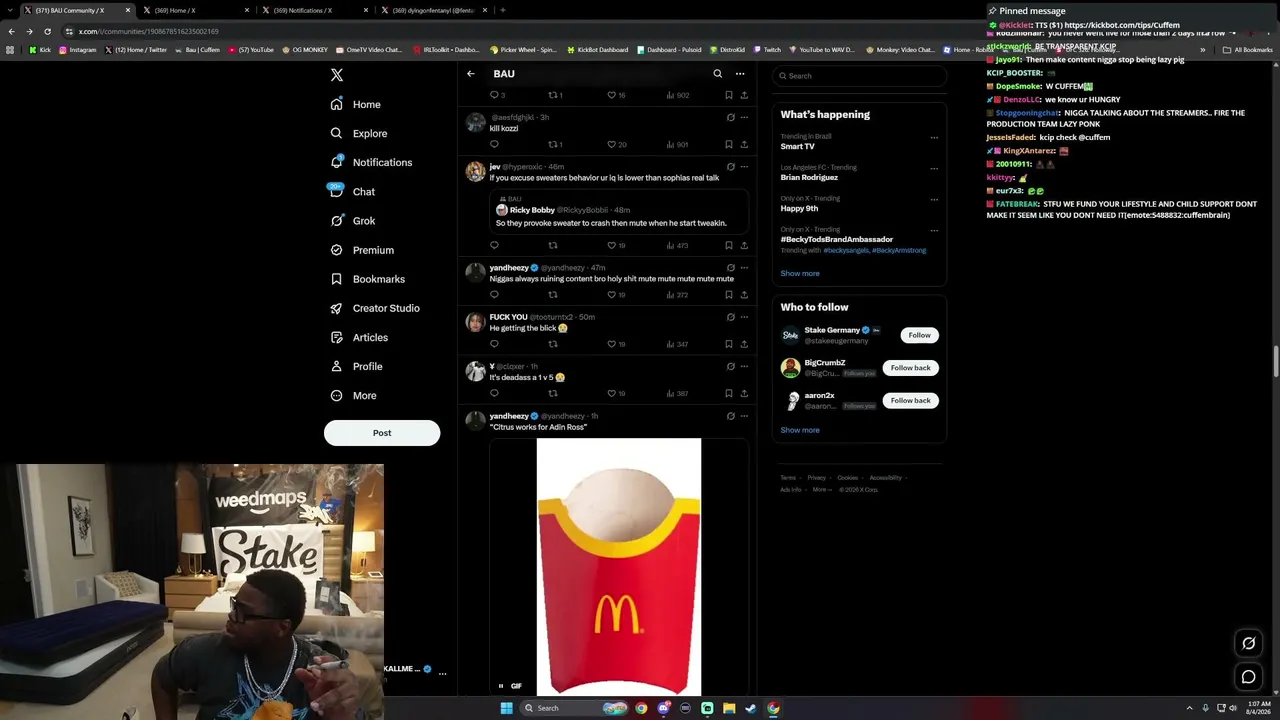Image resolution: width=1280 pixels, height=720 pixels.
Task: Ask Grok about aesfdghjkl's post
Action: [730, 117]
